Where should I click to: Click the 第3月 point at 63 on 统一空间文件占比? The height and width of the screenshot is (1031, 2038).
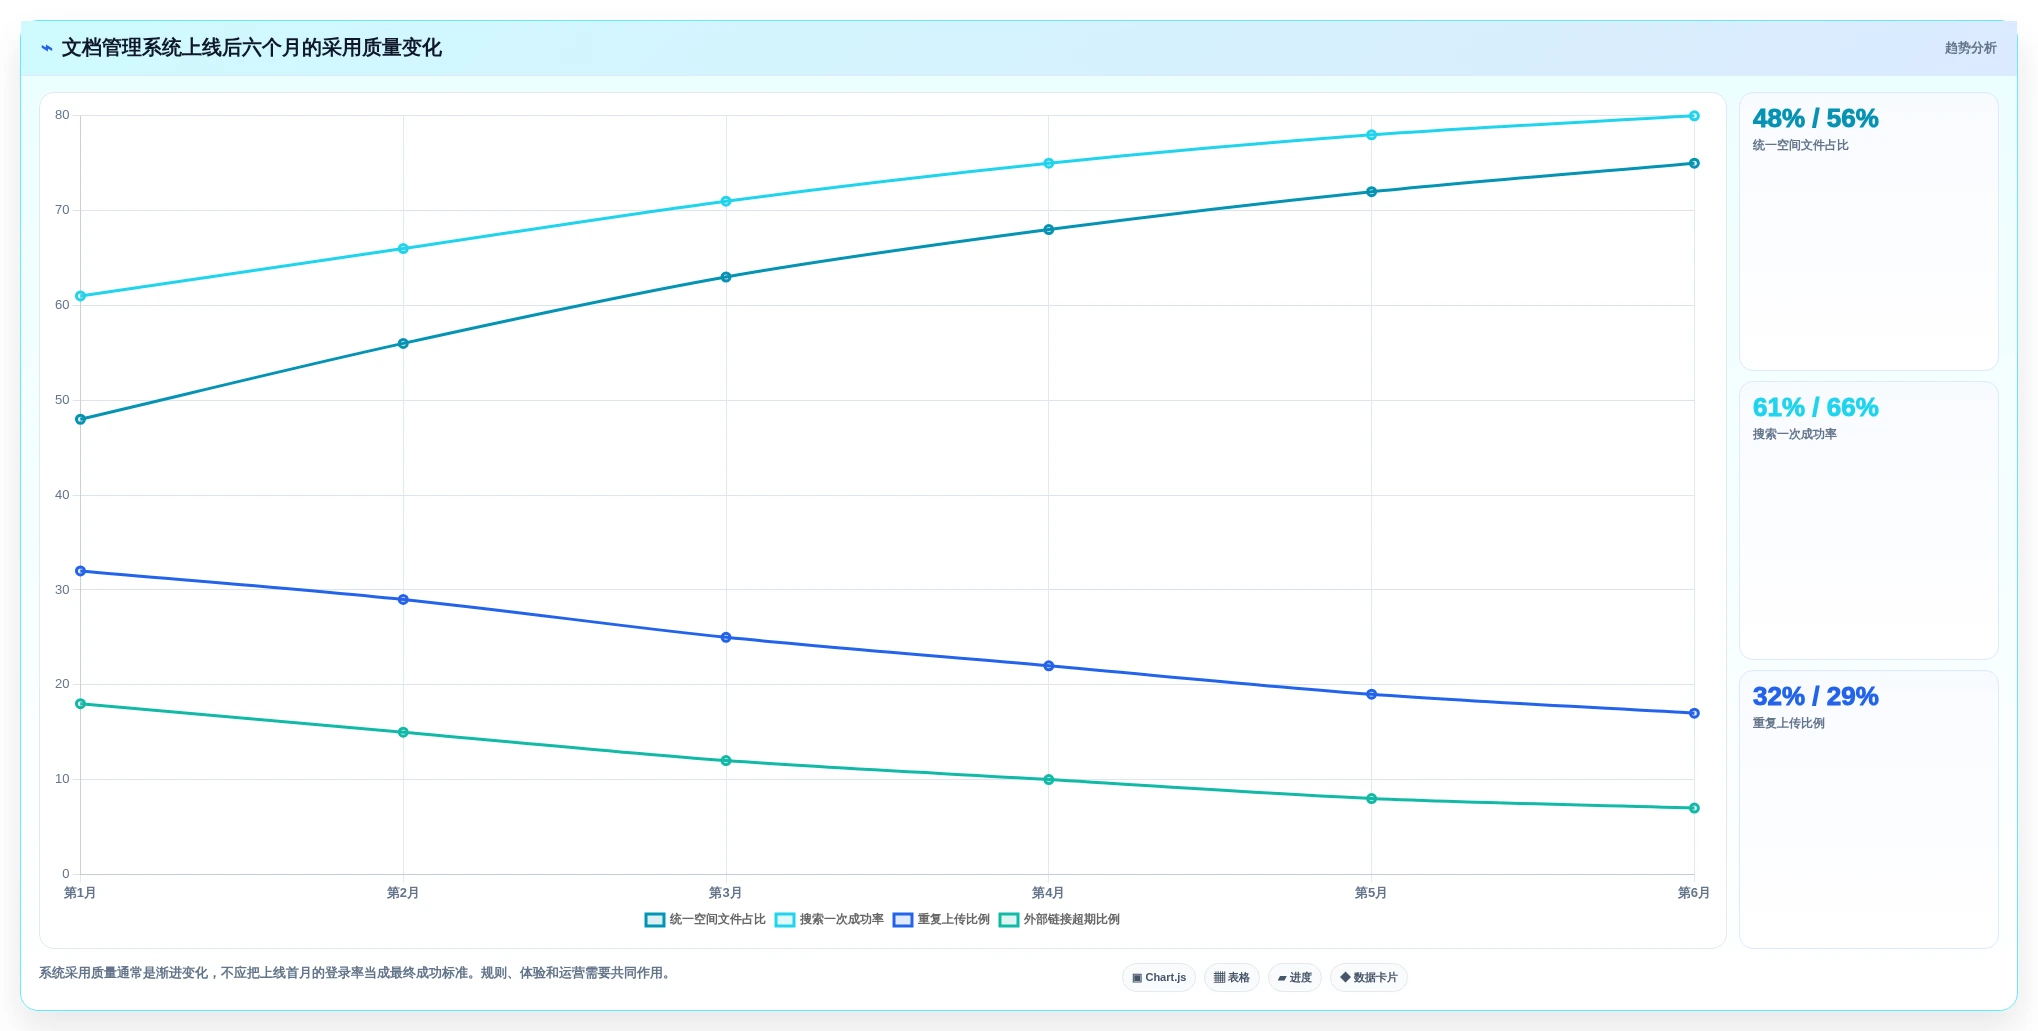[726, 277]
